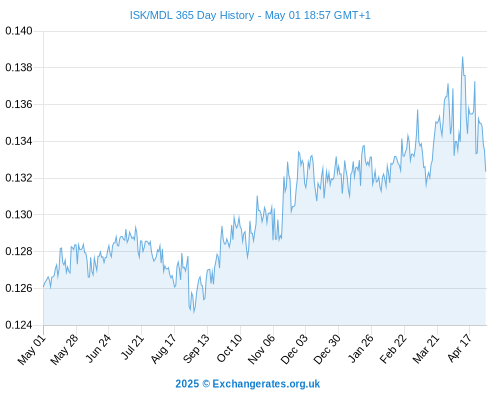Image resolution: width=495 pixels, height=400 pixels.
Task: Click the Feb 22 date label
Action: click(x=393, y=349)
